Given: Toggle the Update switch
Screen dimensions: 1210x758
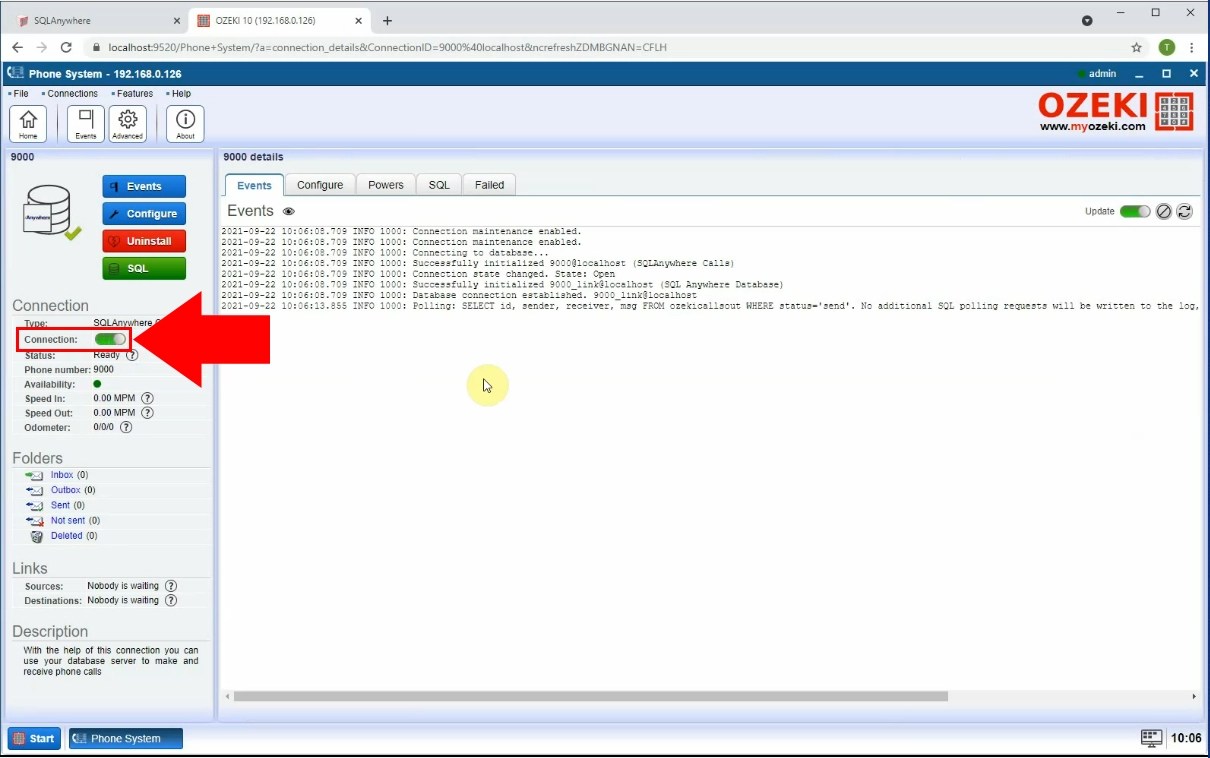Looking at the screenshot, I should 1135,211.
